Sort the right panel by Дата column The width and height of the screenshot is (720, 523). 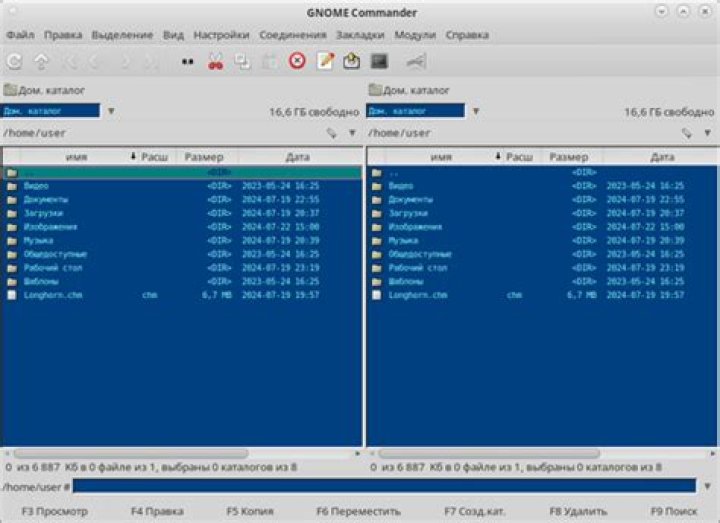[x=662, y=157]
